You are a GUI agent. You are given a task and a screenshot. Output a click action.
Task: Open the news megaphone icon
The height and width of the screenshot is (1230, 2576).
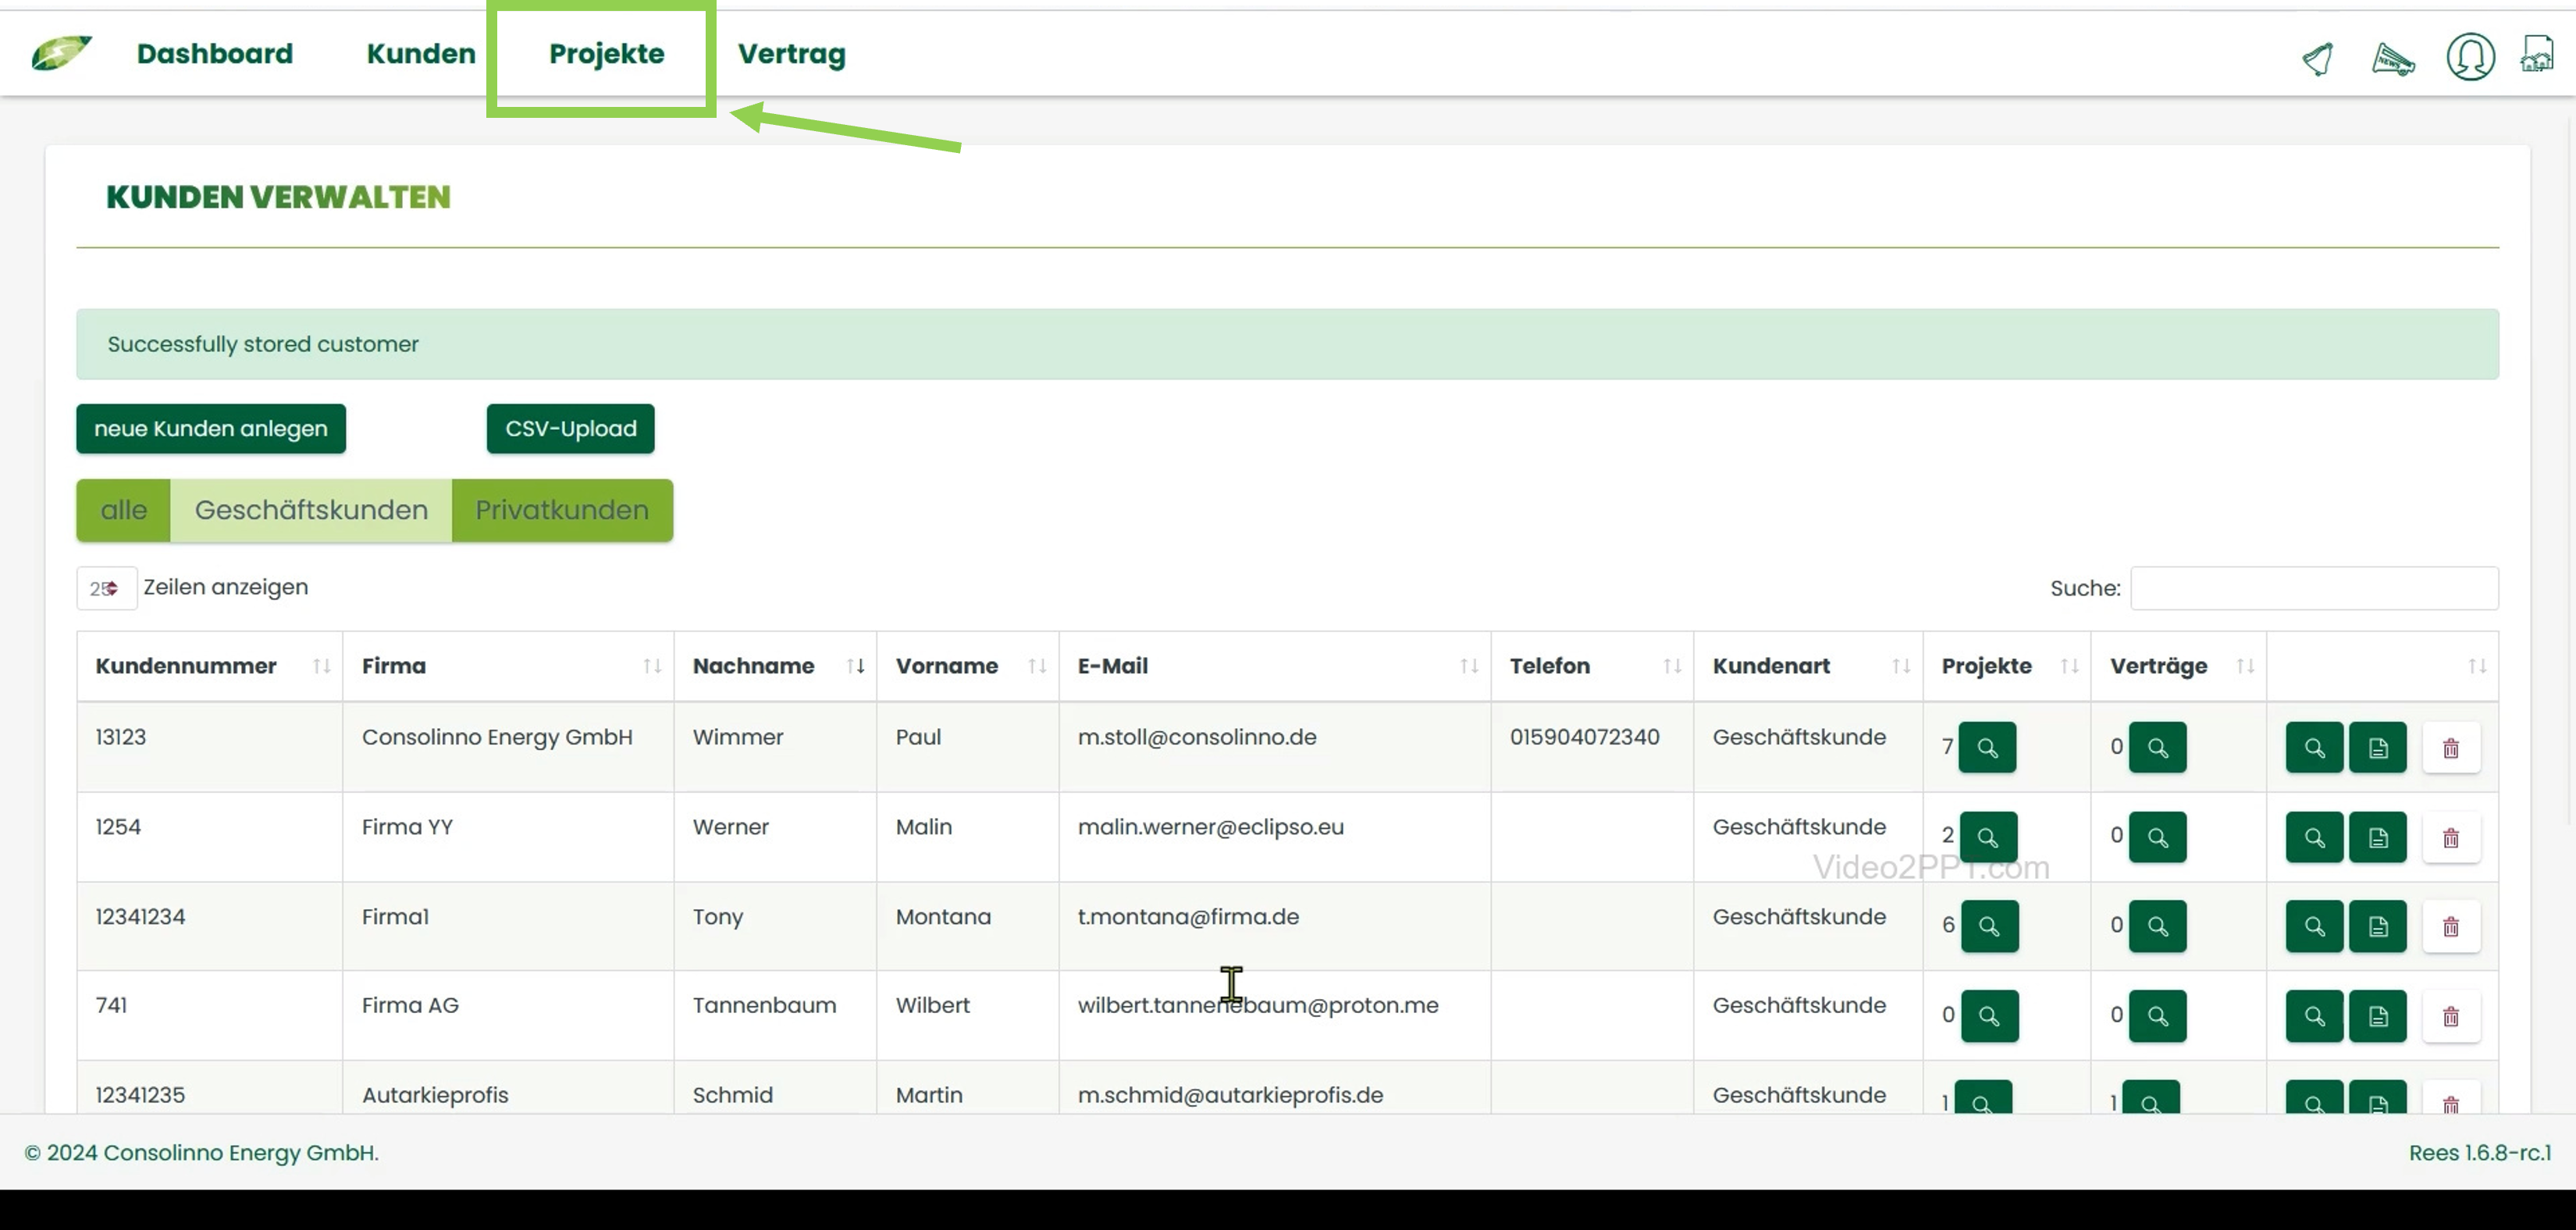pyautogui.click(x=2393, y=58)
